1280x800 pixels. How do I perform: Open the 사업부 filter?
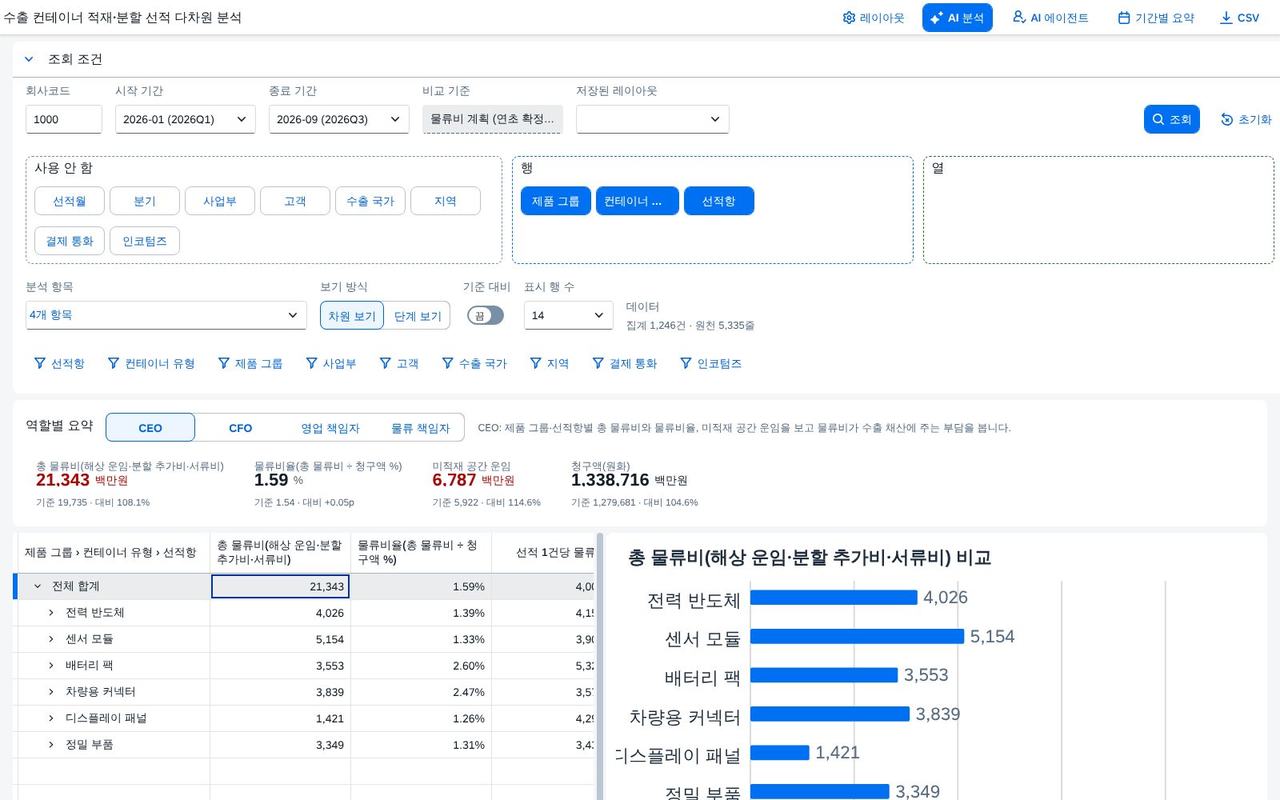pyautogui.click(x=330, y=363)
